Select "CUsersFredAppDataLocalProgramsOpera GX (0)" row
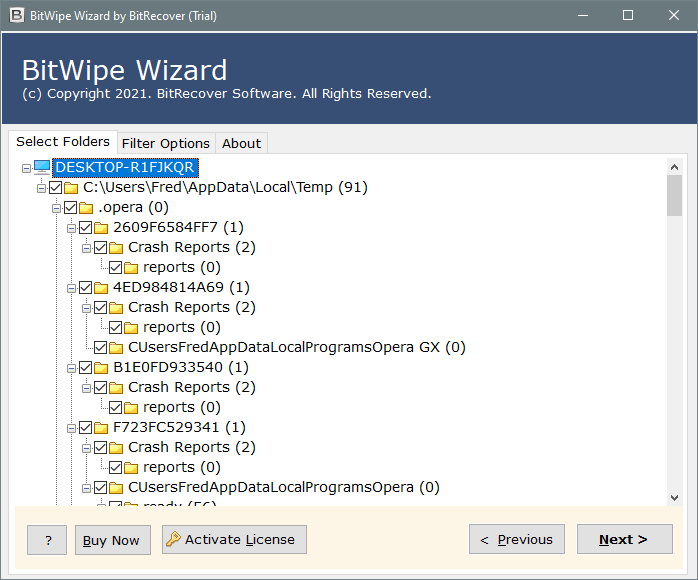This screenshot has height=580, width=698. [x=296, y=347]
